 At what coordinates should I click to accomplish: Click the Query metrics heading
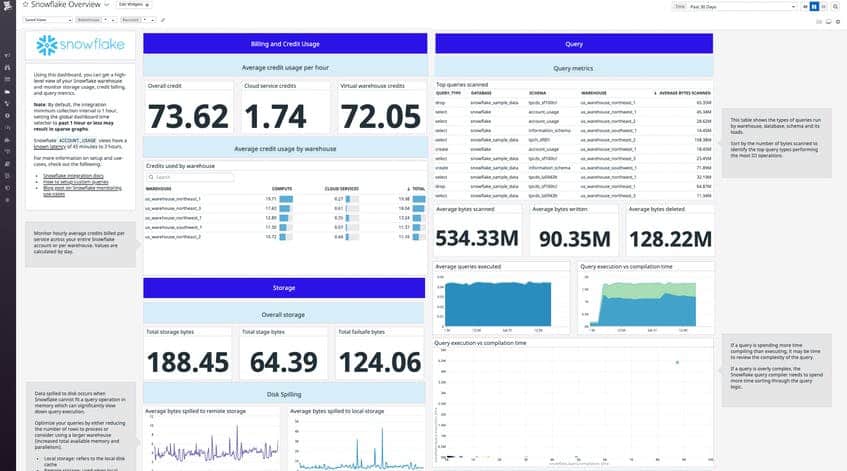click(x=573, y=68)
